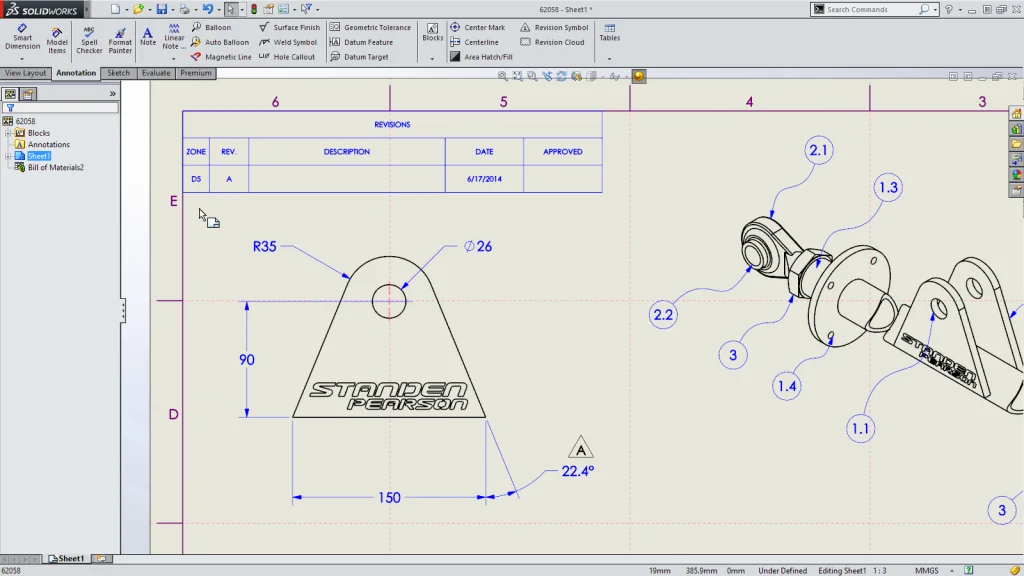1024x576 pixels.
Task: Switch to the Sketch tab
Action: tap(119, 72)
